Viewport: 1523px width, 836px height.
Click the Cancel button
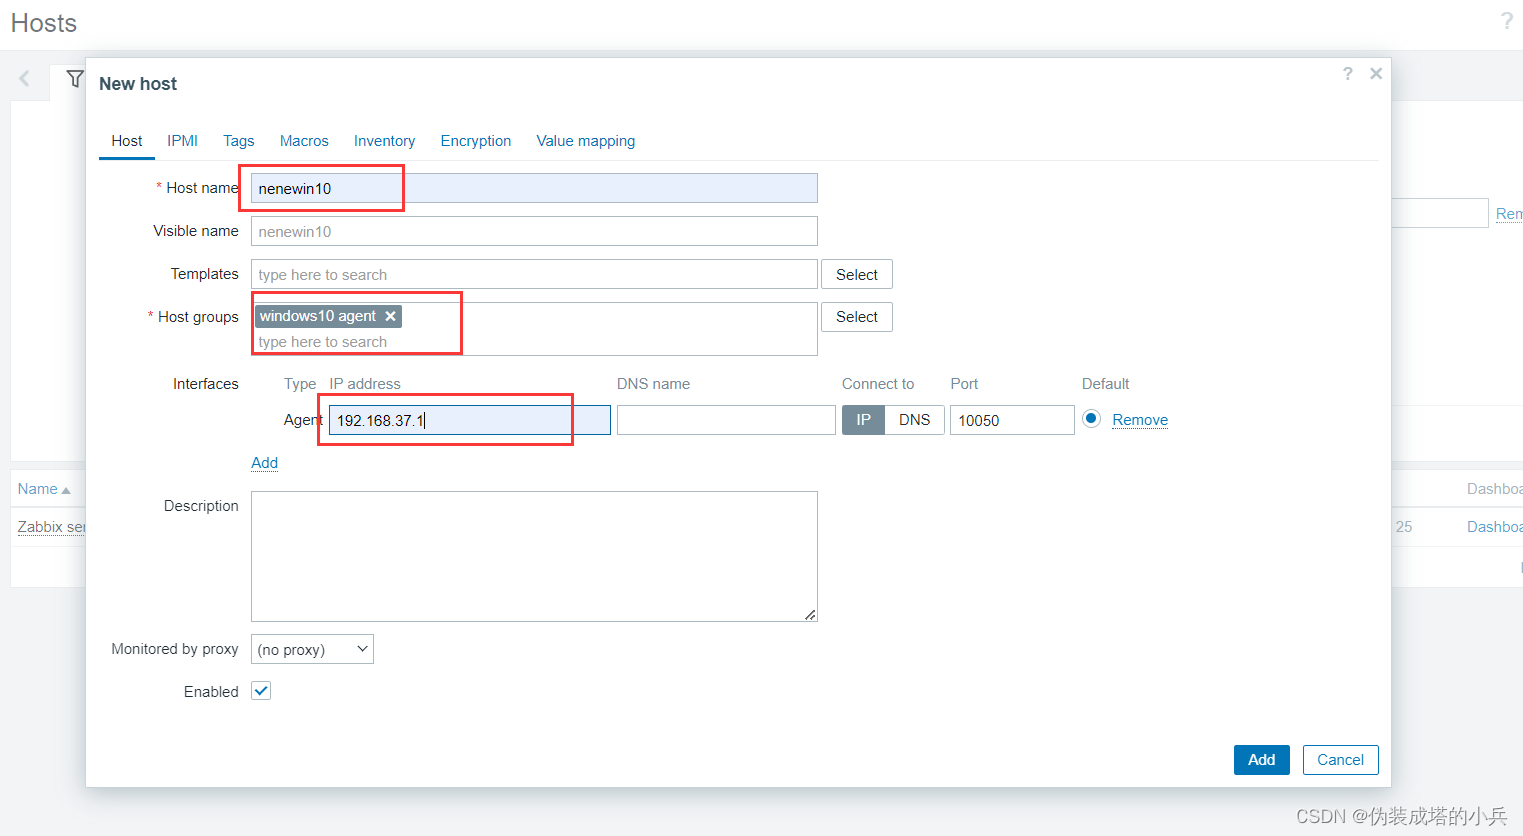pos(1340,760)
